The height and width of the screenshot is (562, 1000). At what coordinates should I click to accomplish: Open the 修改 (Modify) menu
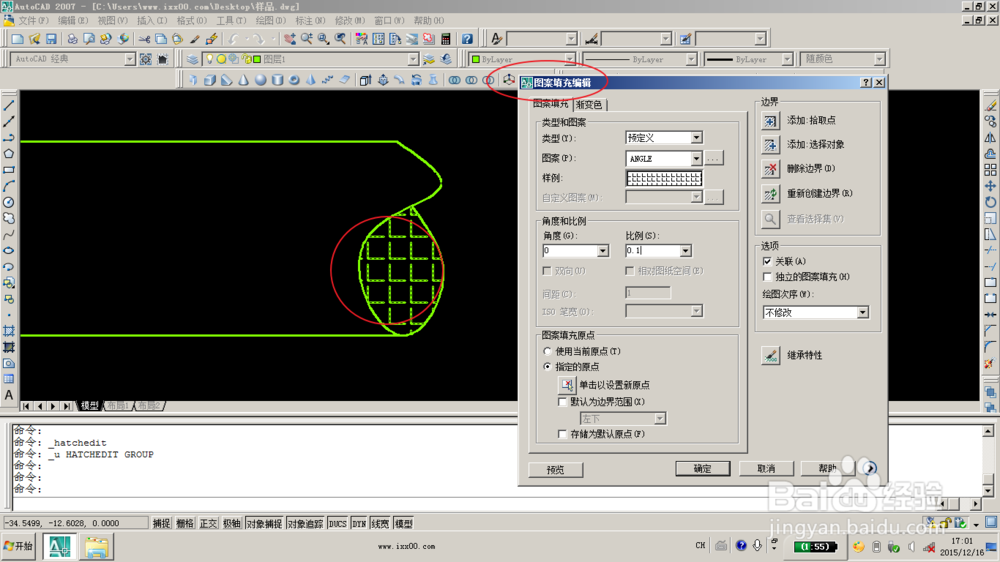349,21
